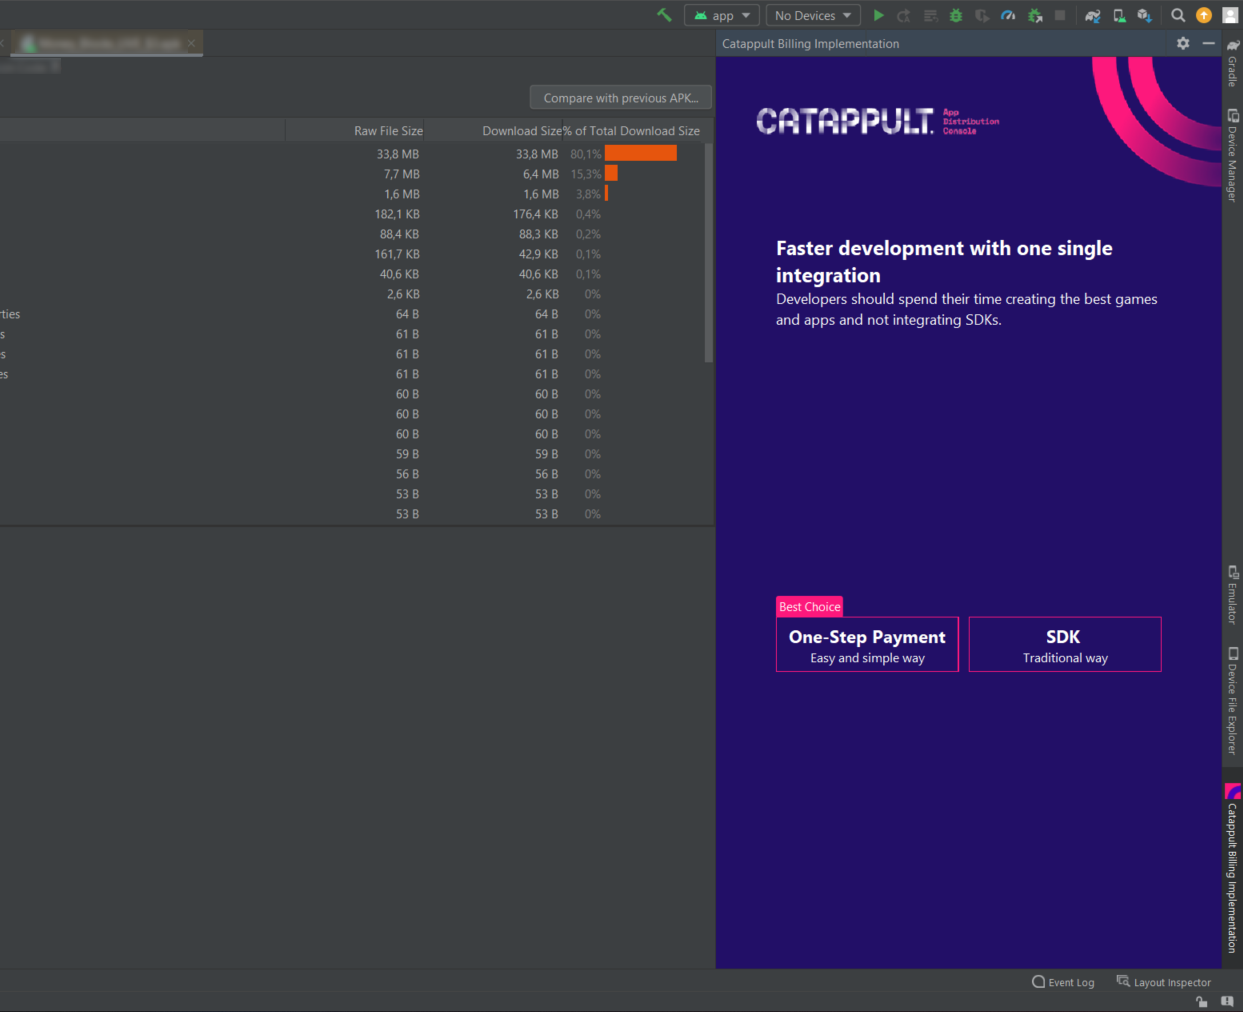Select the 182,1 KB raw size cell
The height and width of the screenshot is (1012, 1243).
point(397,214)
